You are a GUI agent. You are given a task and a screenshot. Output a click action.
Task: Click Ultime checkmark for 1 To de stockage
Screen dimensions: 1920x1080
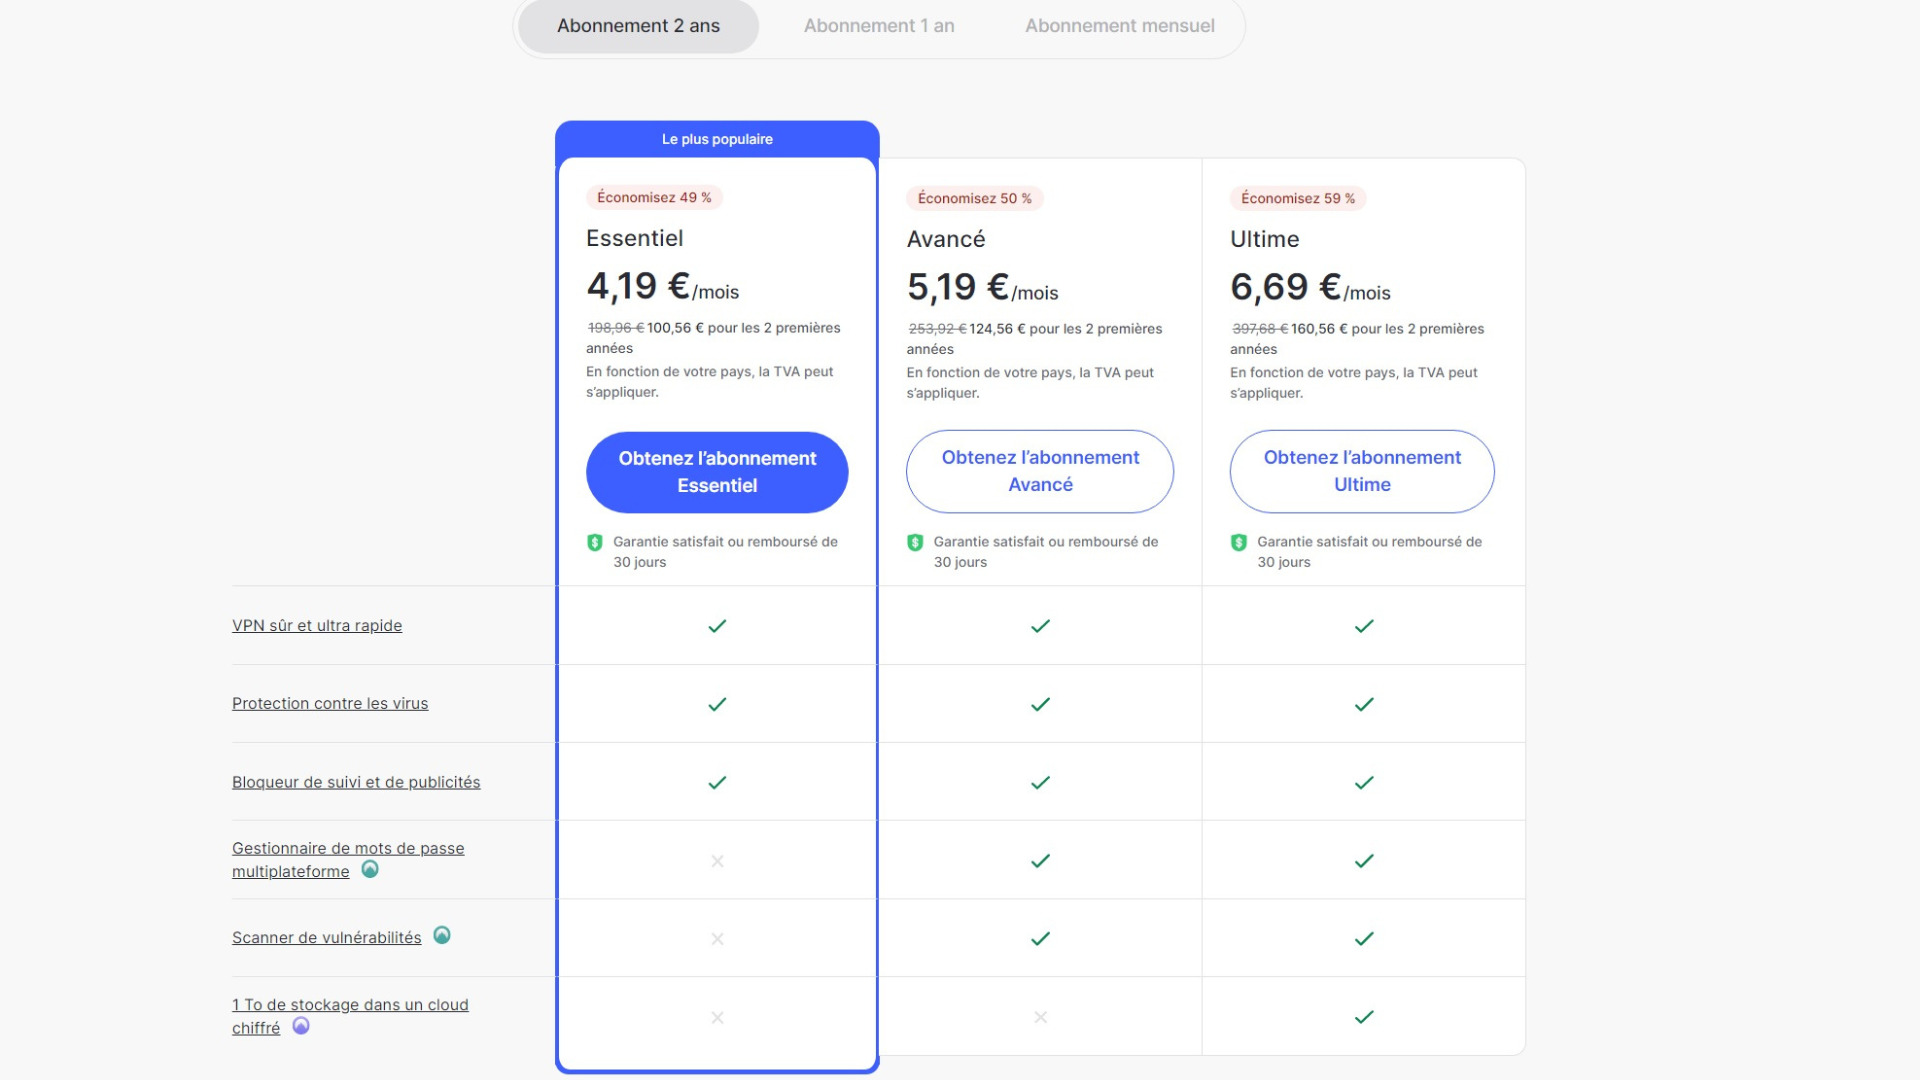pos(1364,1016)
